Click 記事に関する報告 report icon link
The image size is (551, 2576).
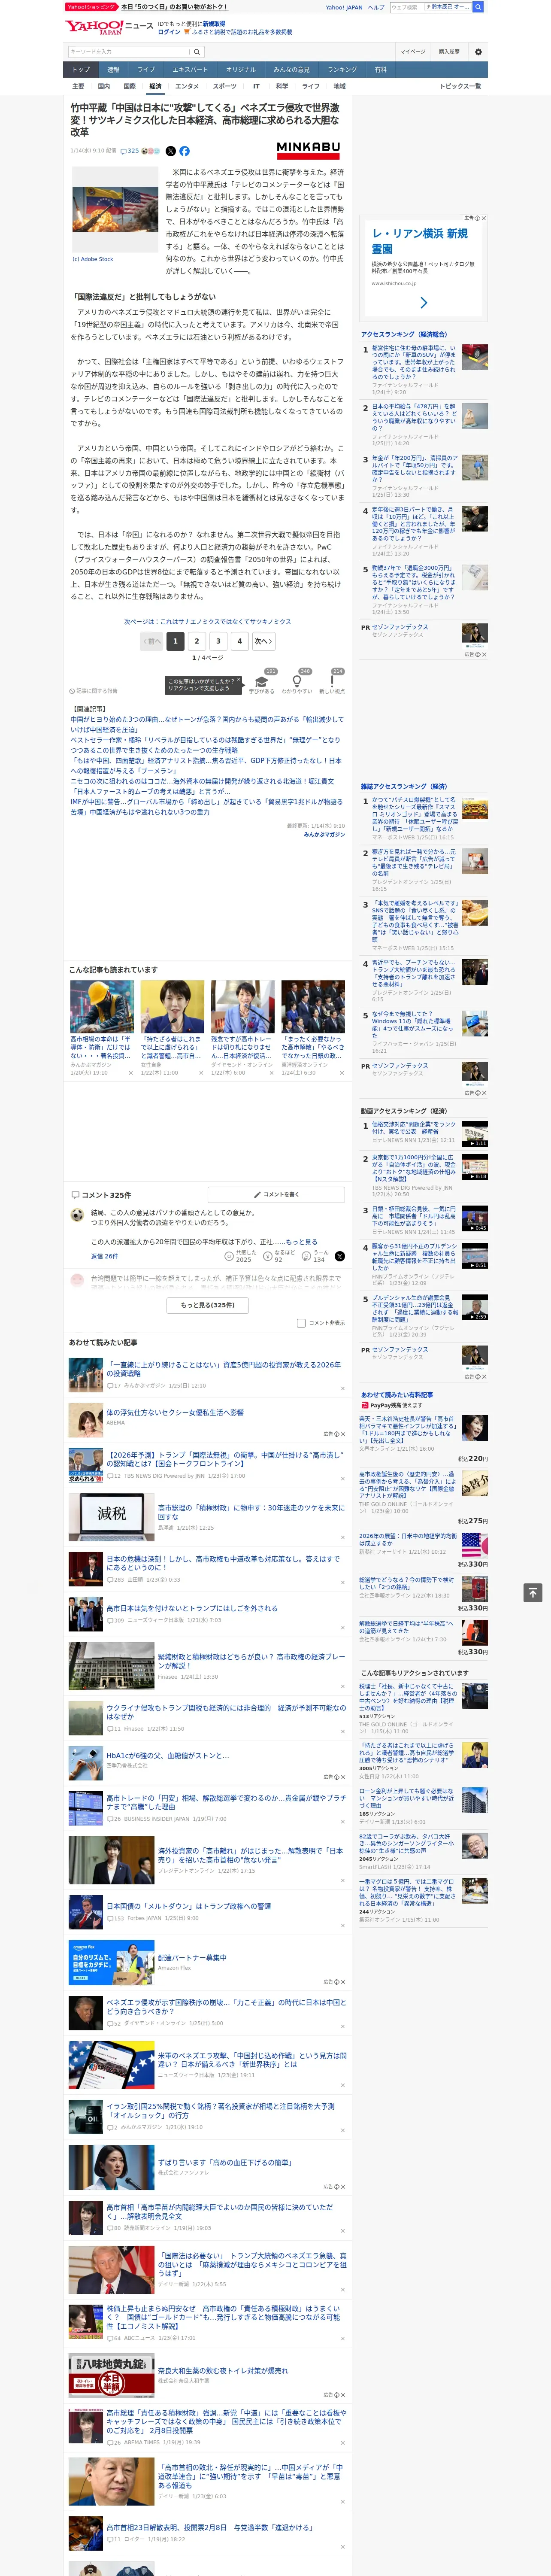tap(94, 691)
